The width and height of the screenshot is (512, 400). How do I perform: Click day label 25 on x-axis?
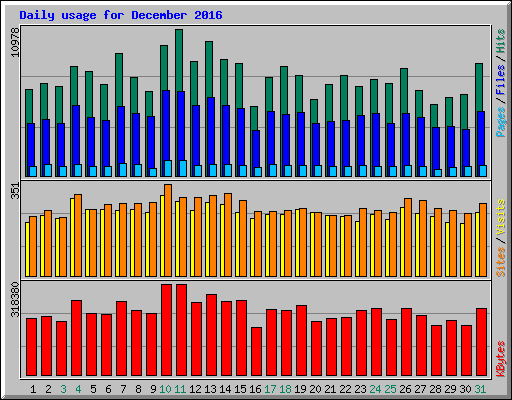coord(390,389)
